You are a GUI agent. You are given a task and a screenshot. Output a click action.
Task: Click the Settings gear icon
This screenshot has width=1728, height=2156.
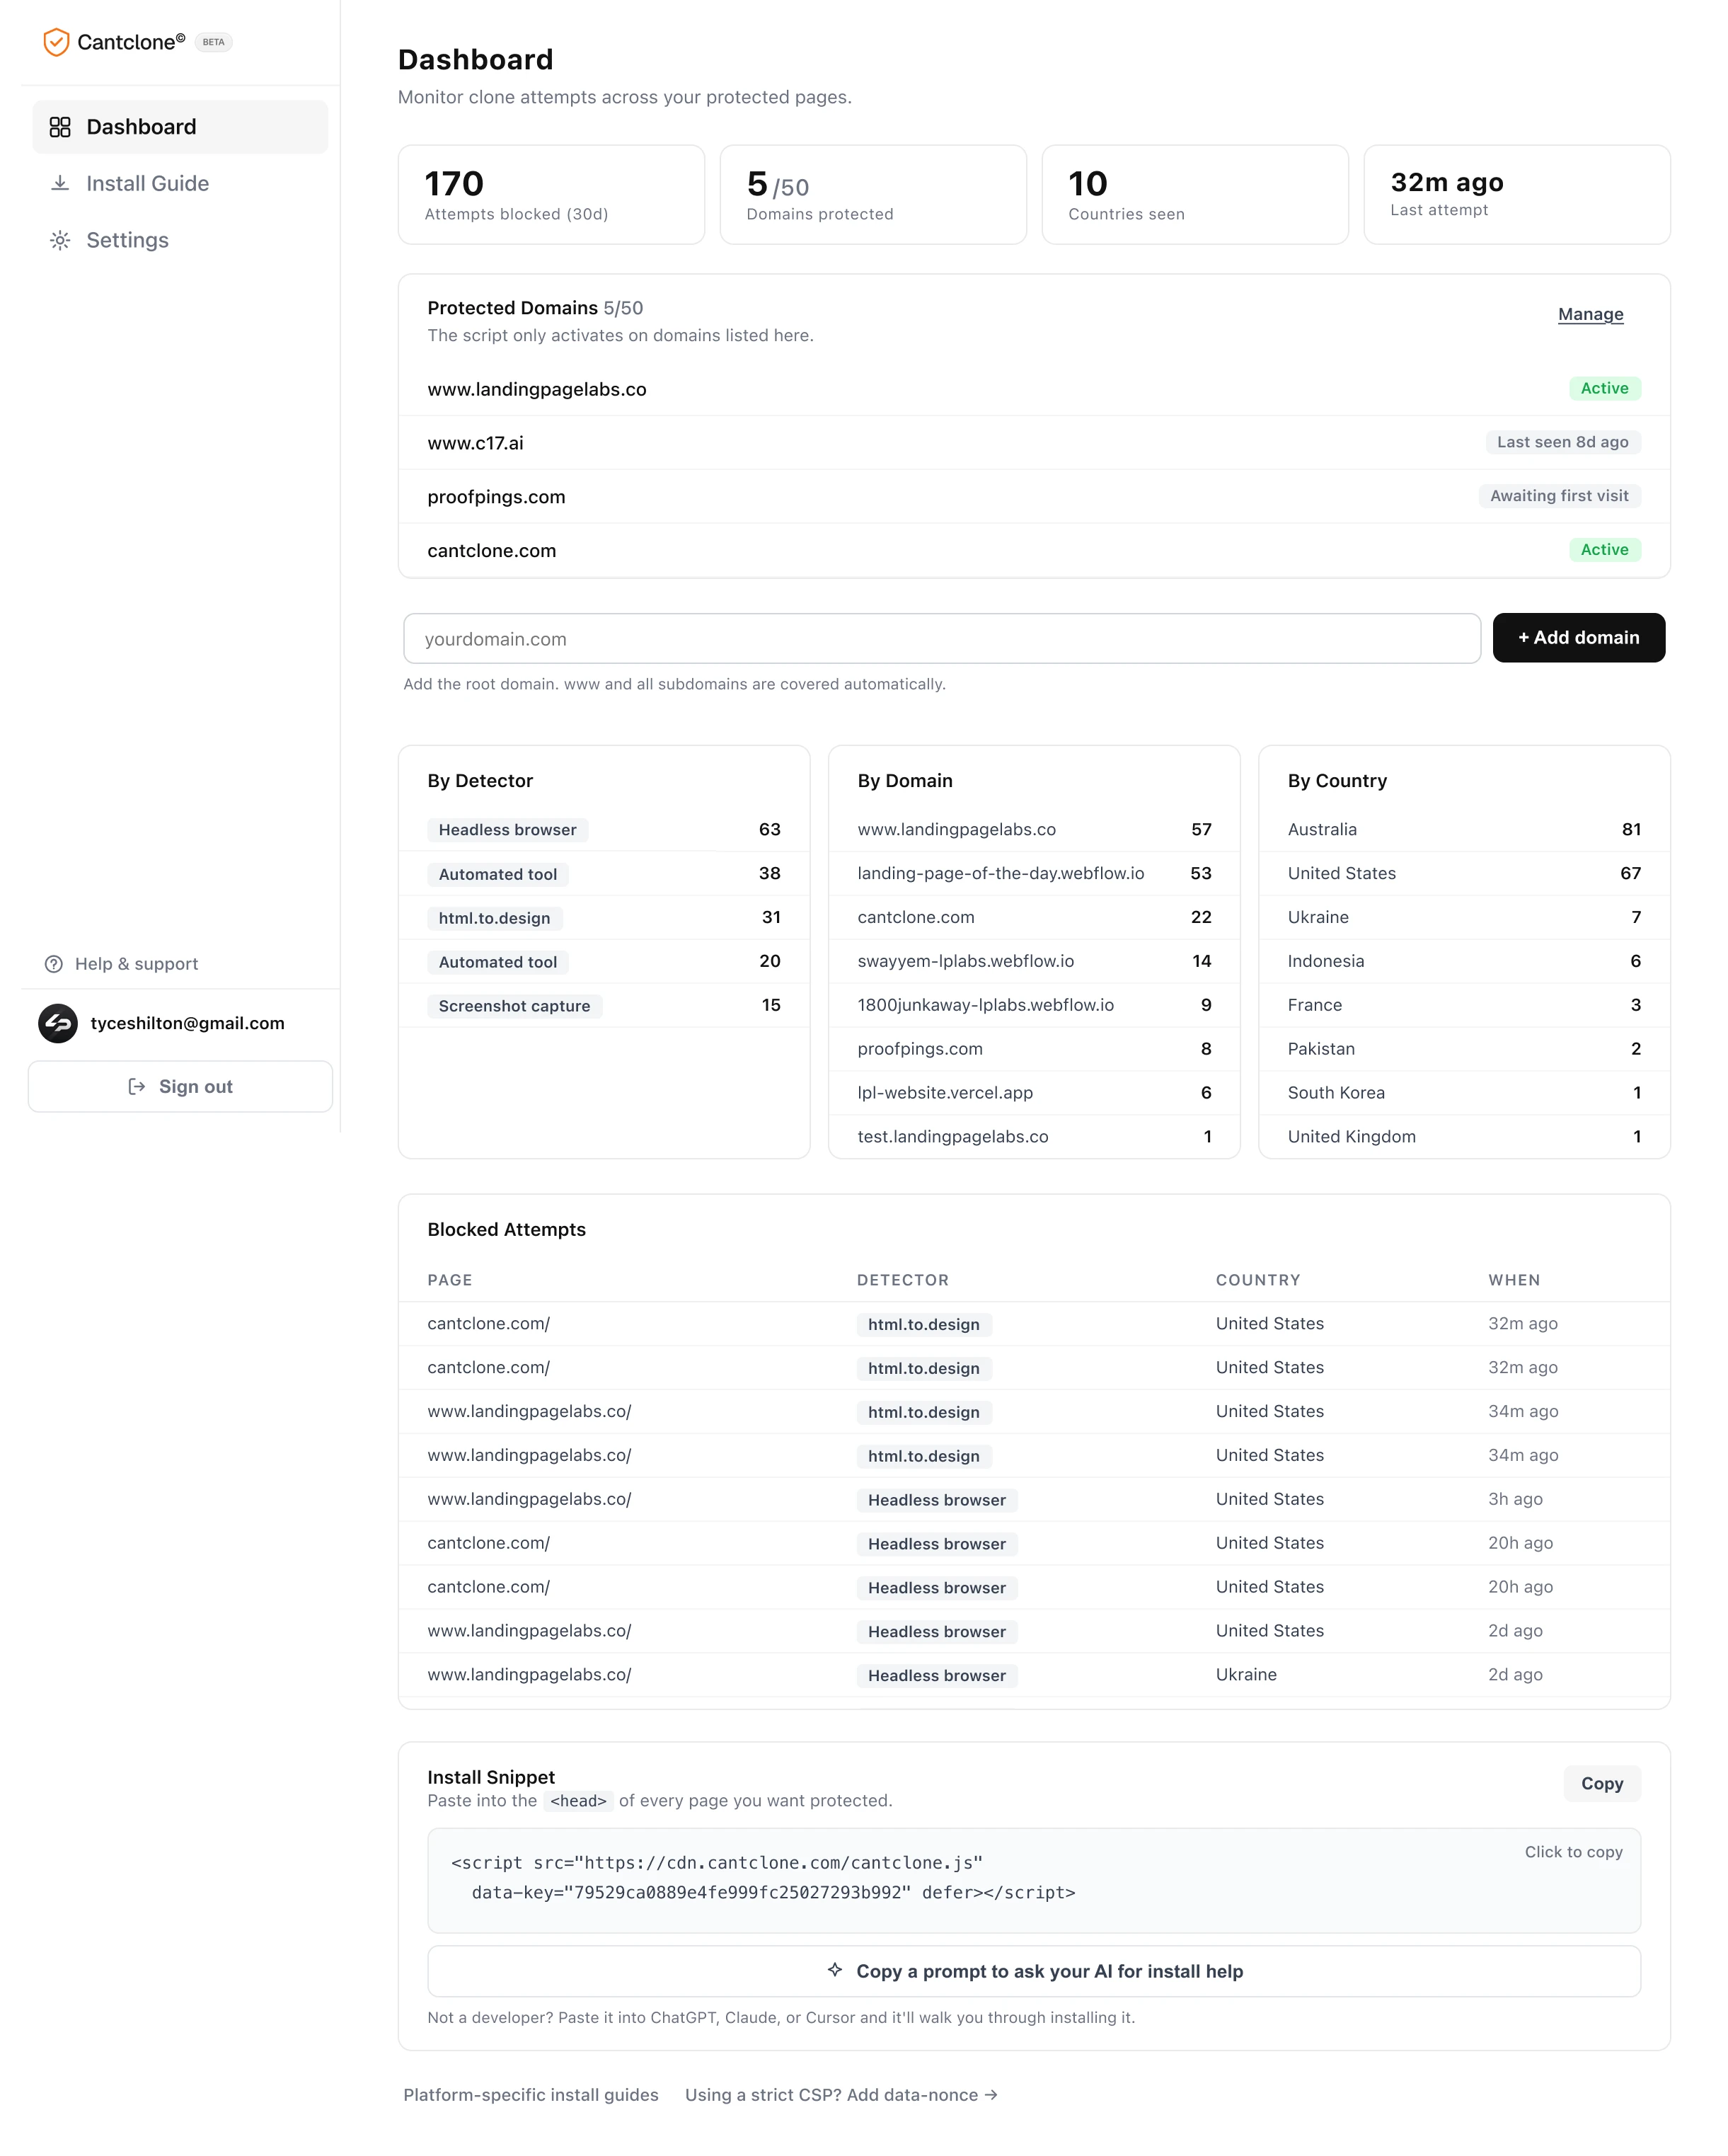click(60, 240)
